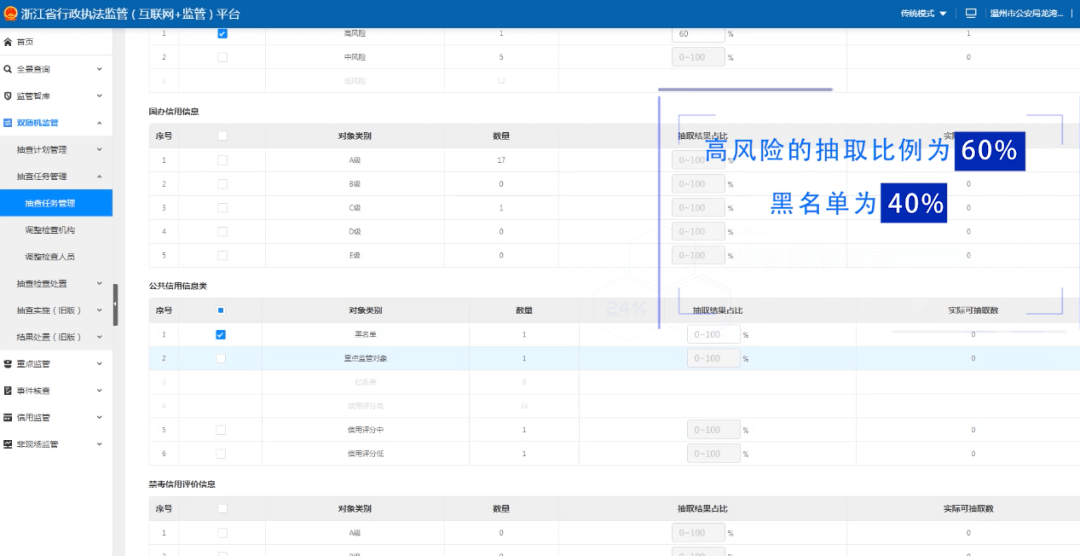Screen dimensions: 1080x556
Task: Click the 禁毒信用评价信息 section heading
Action: (183, 484)
